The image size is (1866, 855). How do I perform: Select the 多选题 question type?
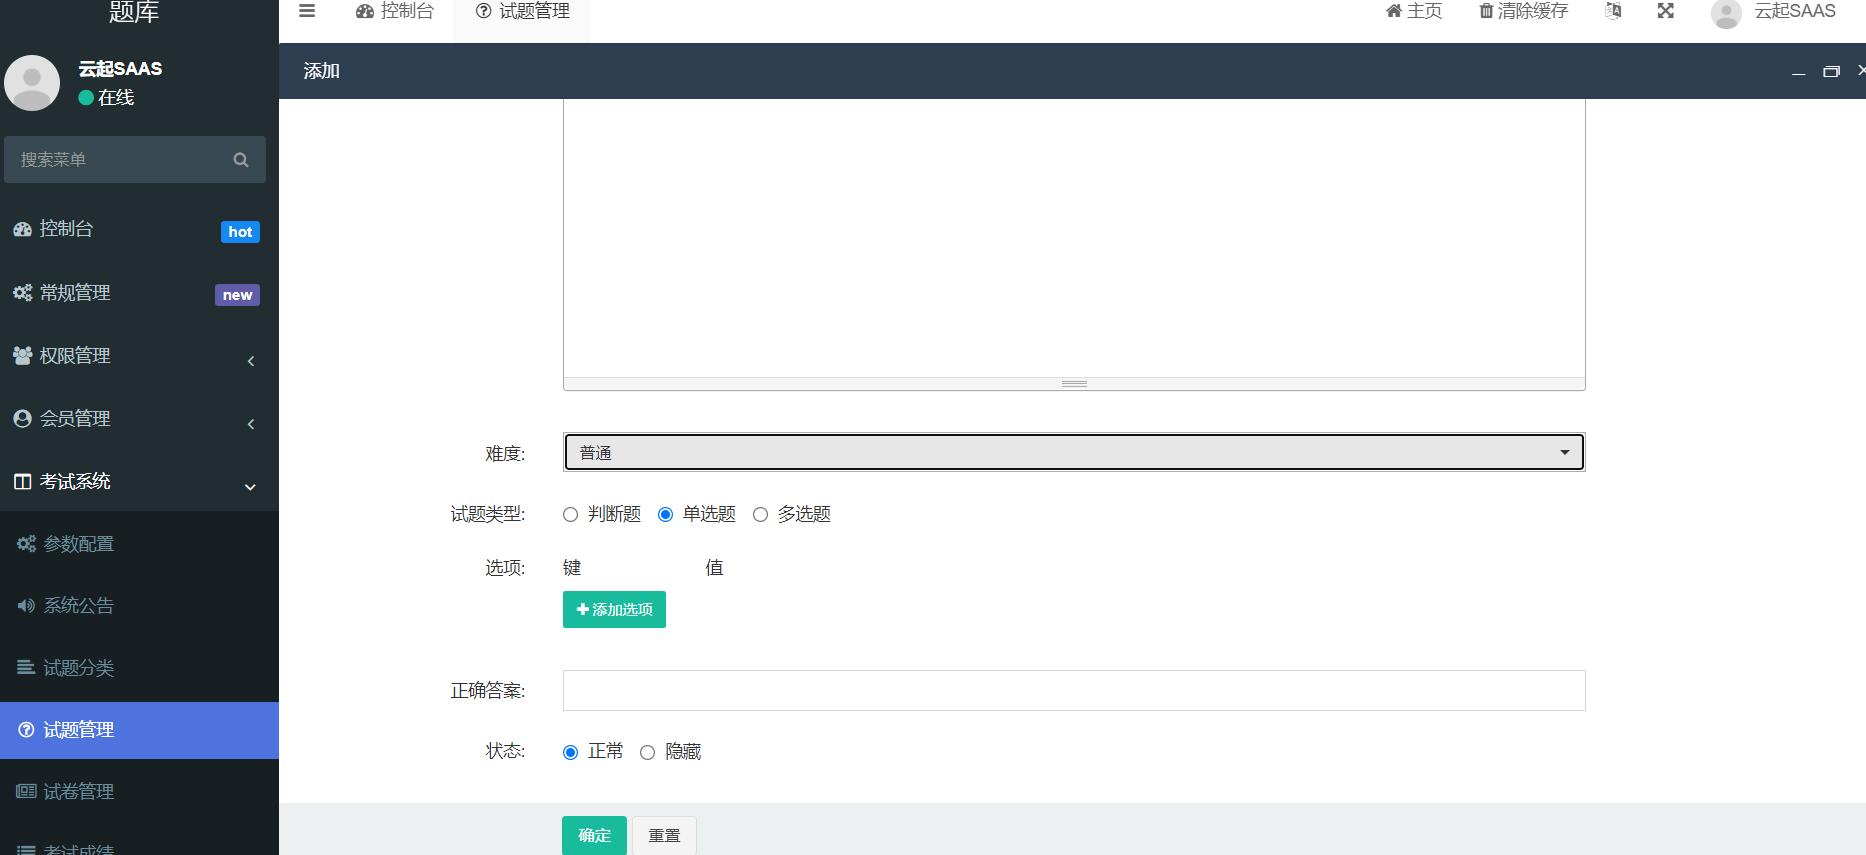[761, 515]
